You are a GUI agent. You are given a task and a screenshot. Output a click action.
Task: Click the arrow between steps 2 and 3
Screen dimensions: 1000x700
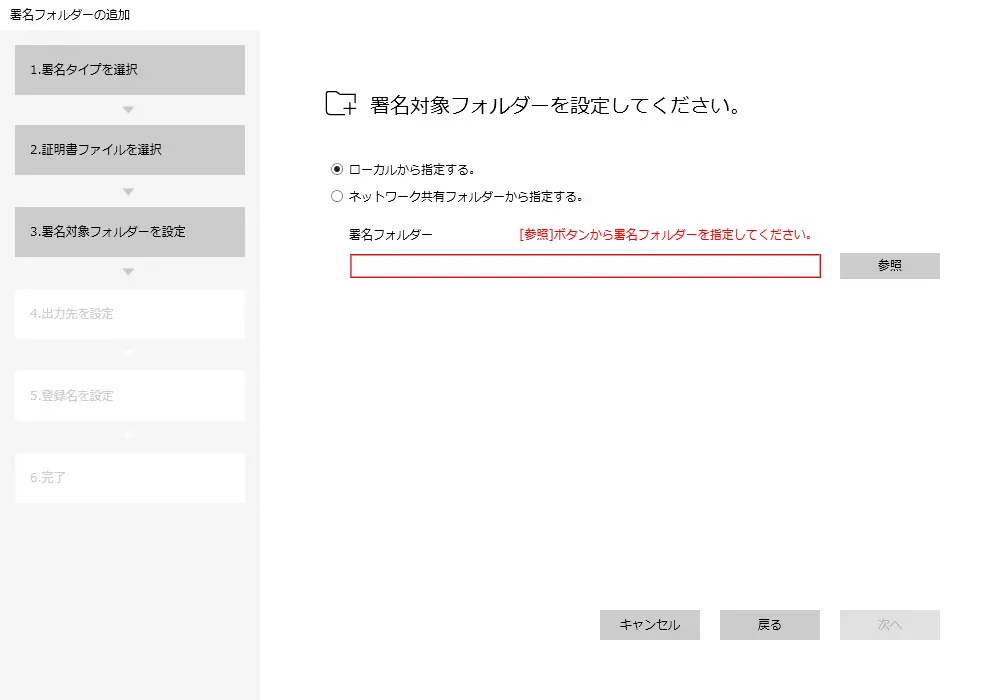(128, 191)
